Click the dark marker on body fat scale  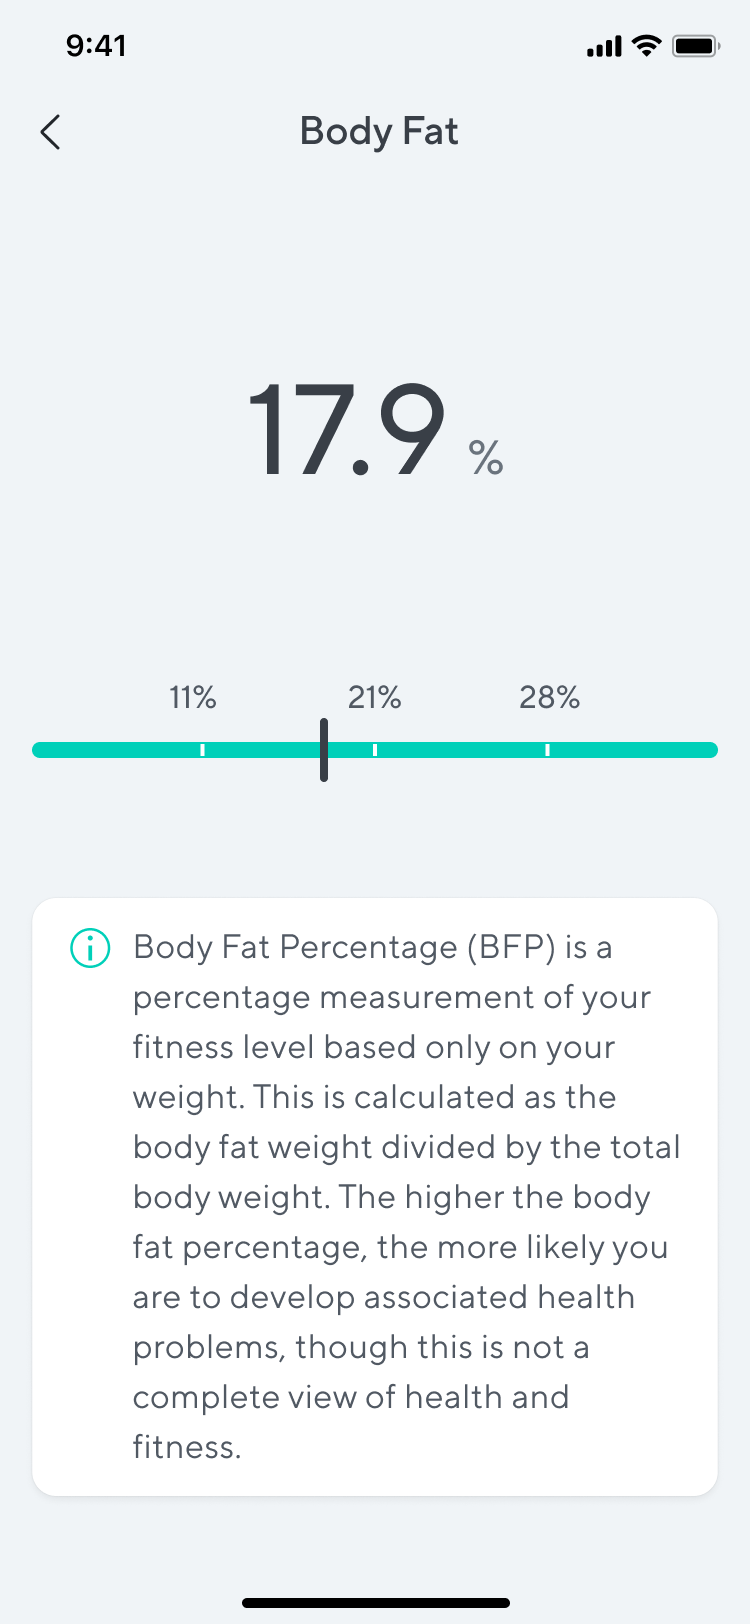[x=324, y=750]
